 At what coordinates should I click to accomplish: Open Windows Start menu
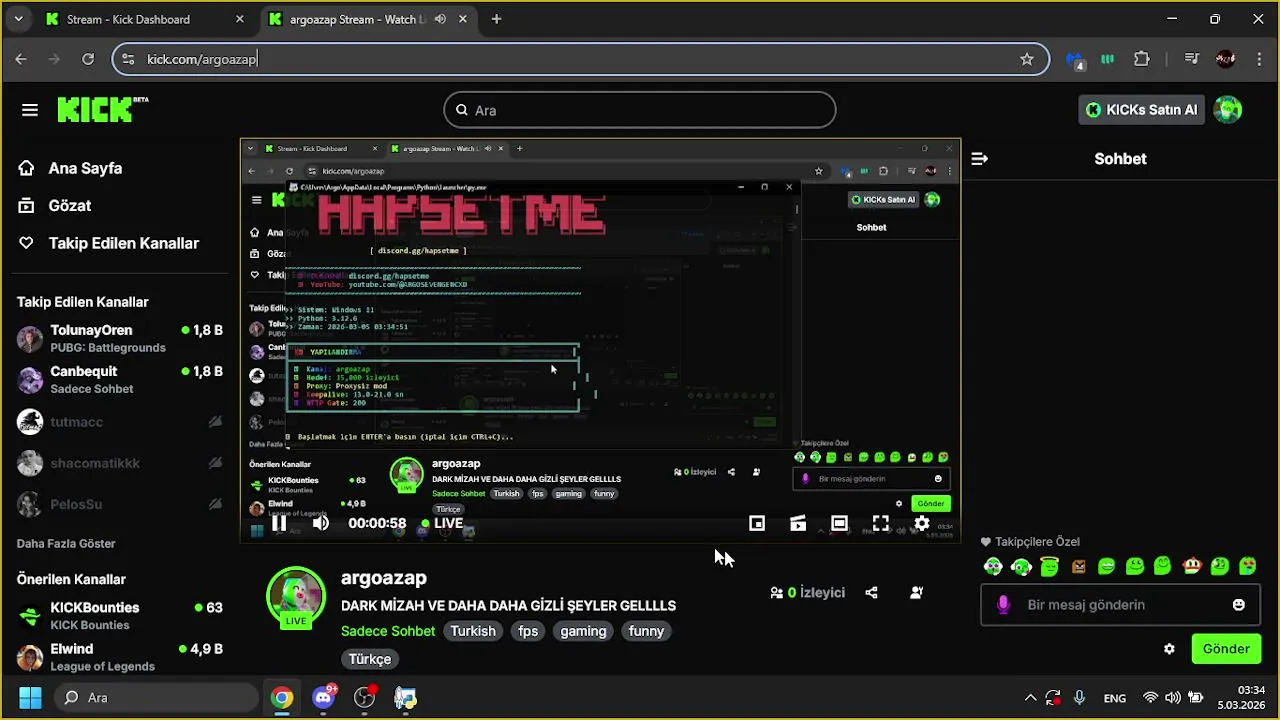point(30,697)
